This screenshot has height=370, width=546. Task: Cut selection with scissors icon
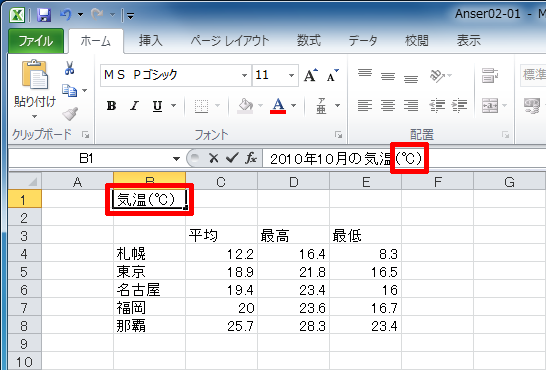click(x=70, y=68)
